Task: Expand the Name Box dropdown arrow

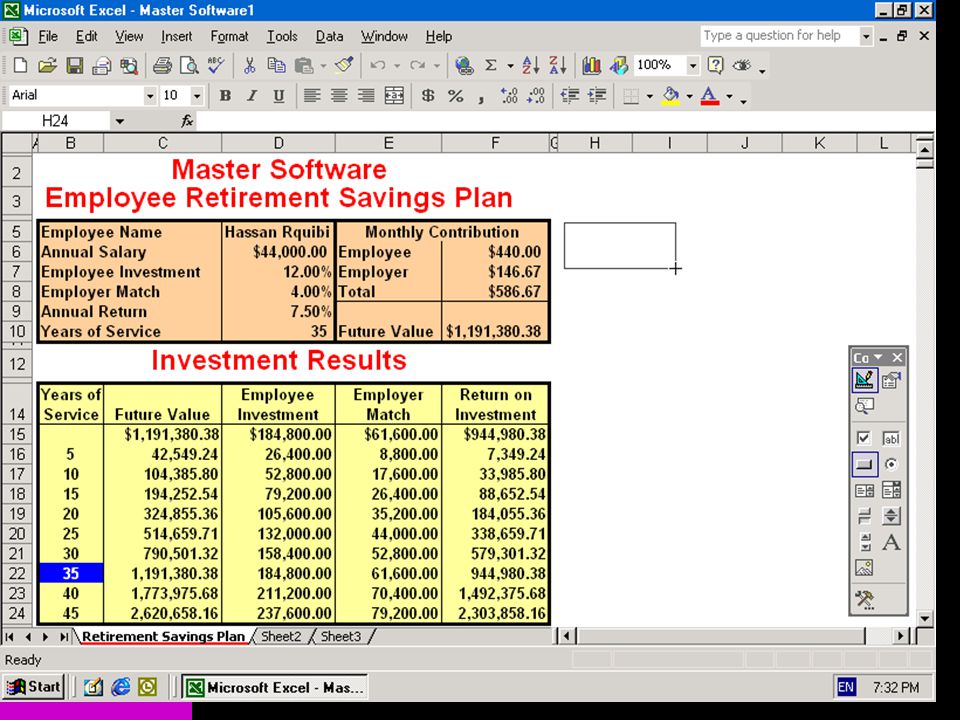Action: [119, 121]
